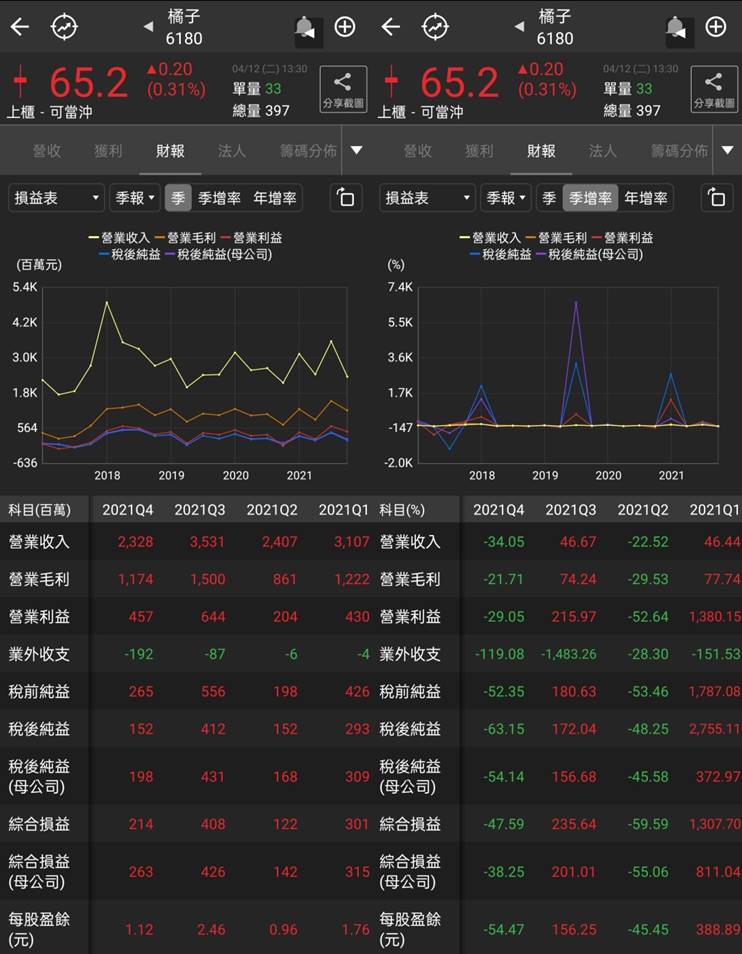Tap the 科目(%) header in the right table
Image resolution: width=742 pixels, height=954 pixels.
tap(402, 510)
